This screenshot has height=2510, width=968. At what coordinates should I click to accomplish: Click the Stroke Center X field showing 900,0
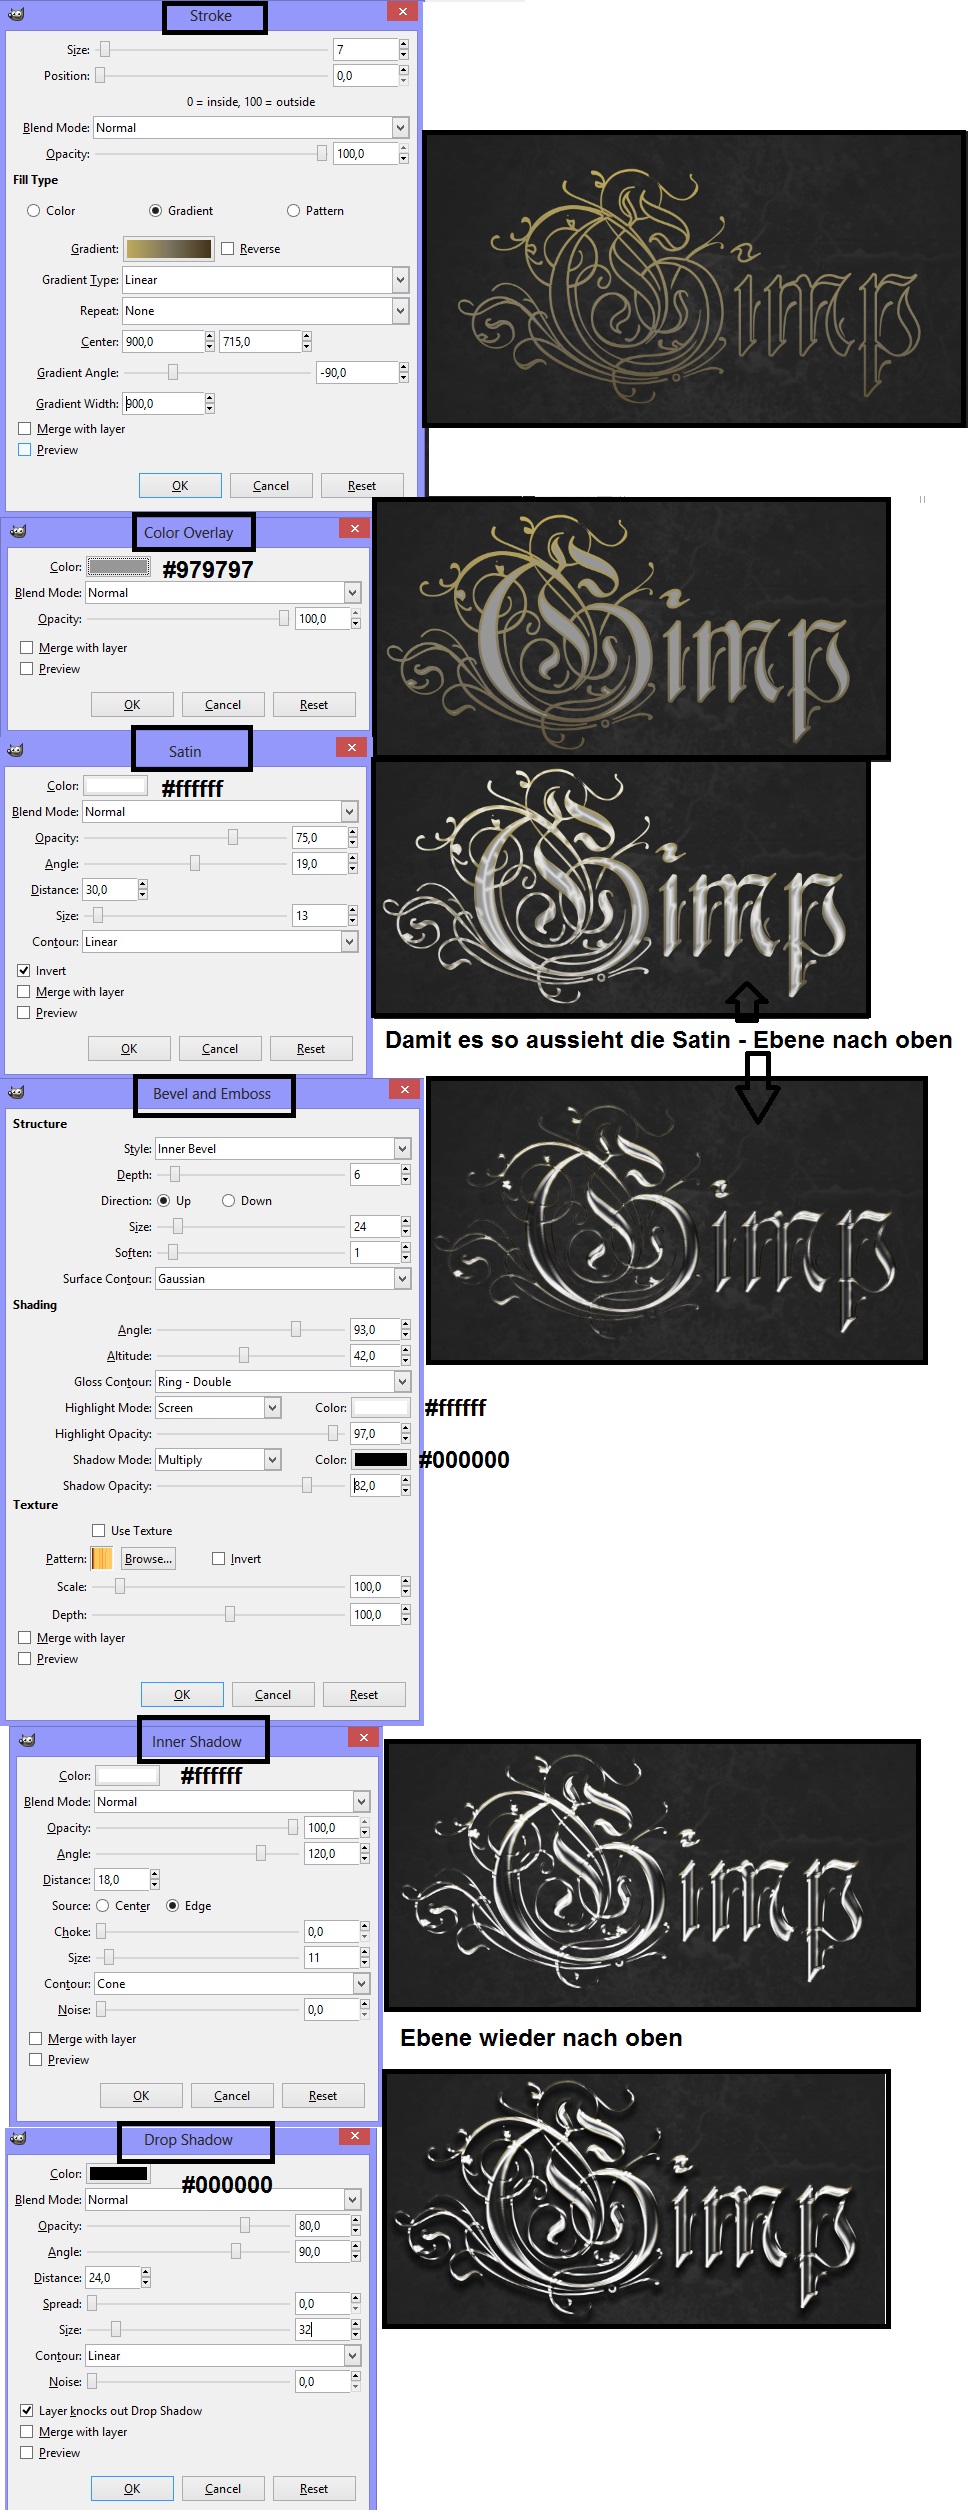click(x=163, y=342)
